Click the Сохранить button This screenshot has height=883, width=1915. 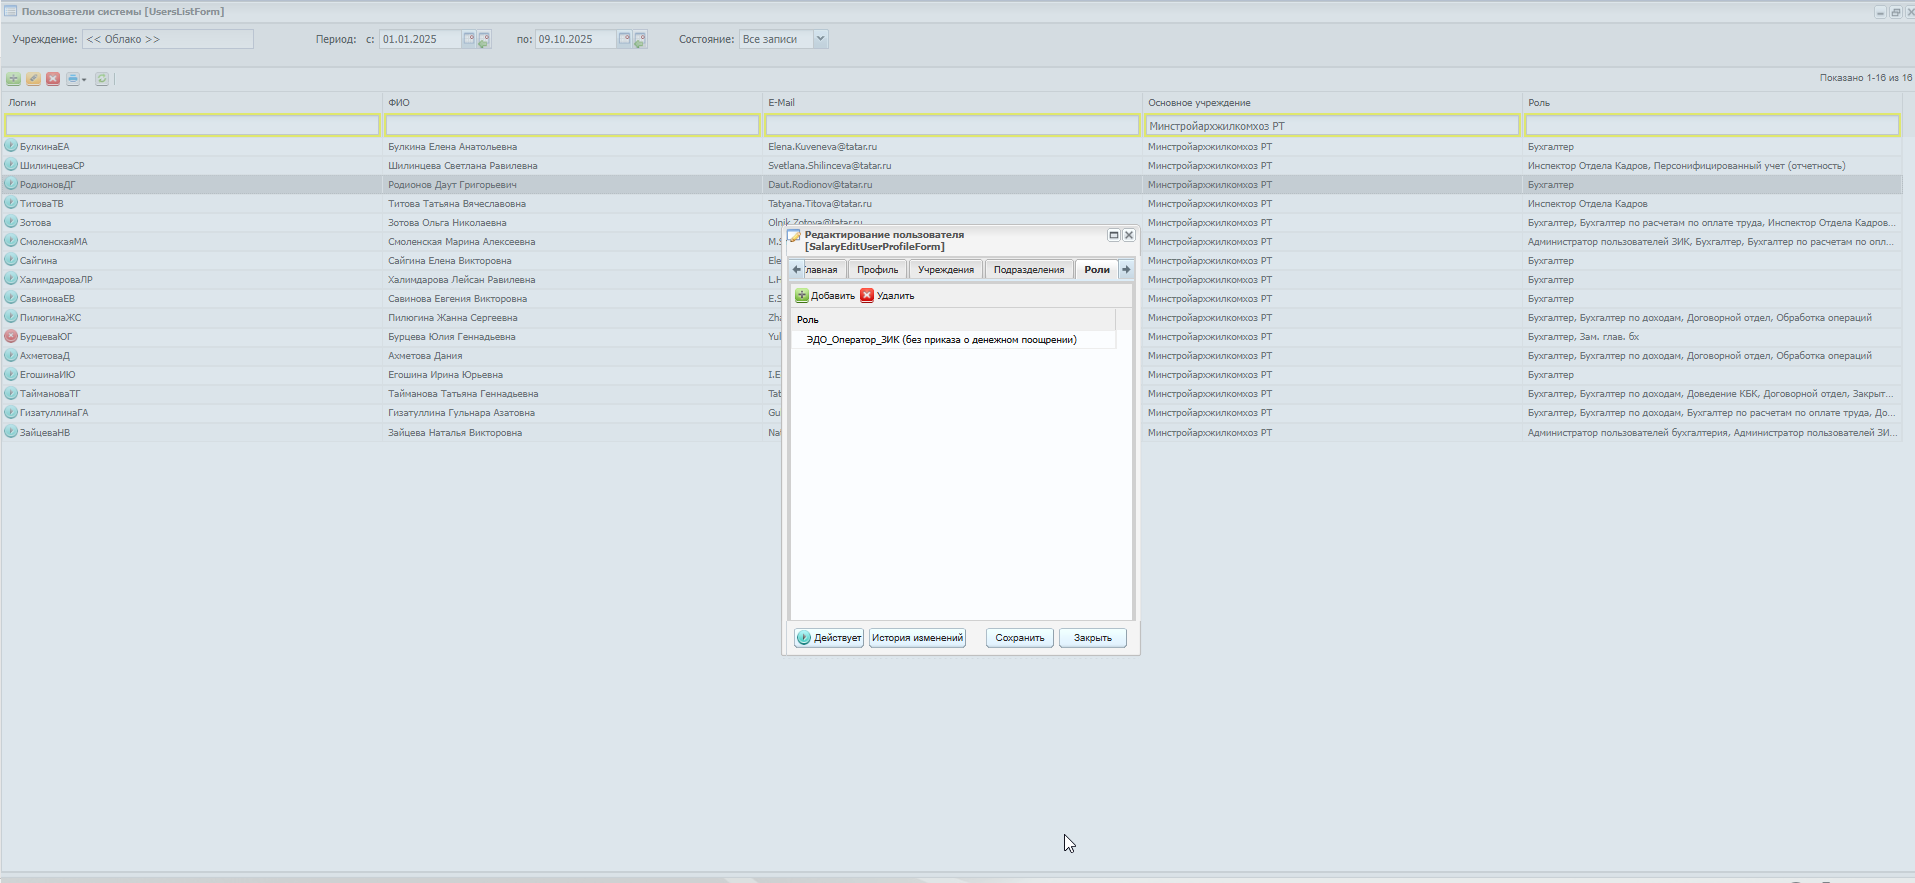tap(1020, 638)
